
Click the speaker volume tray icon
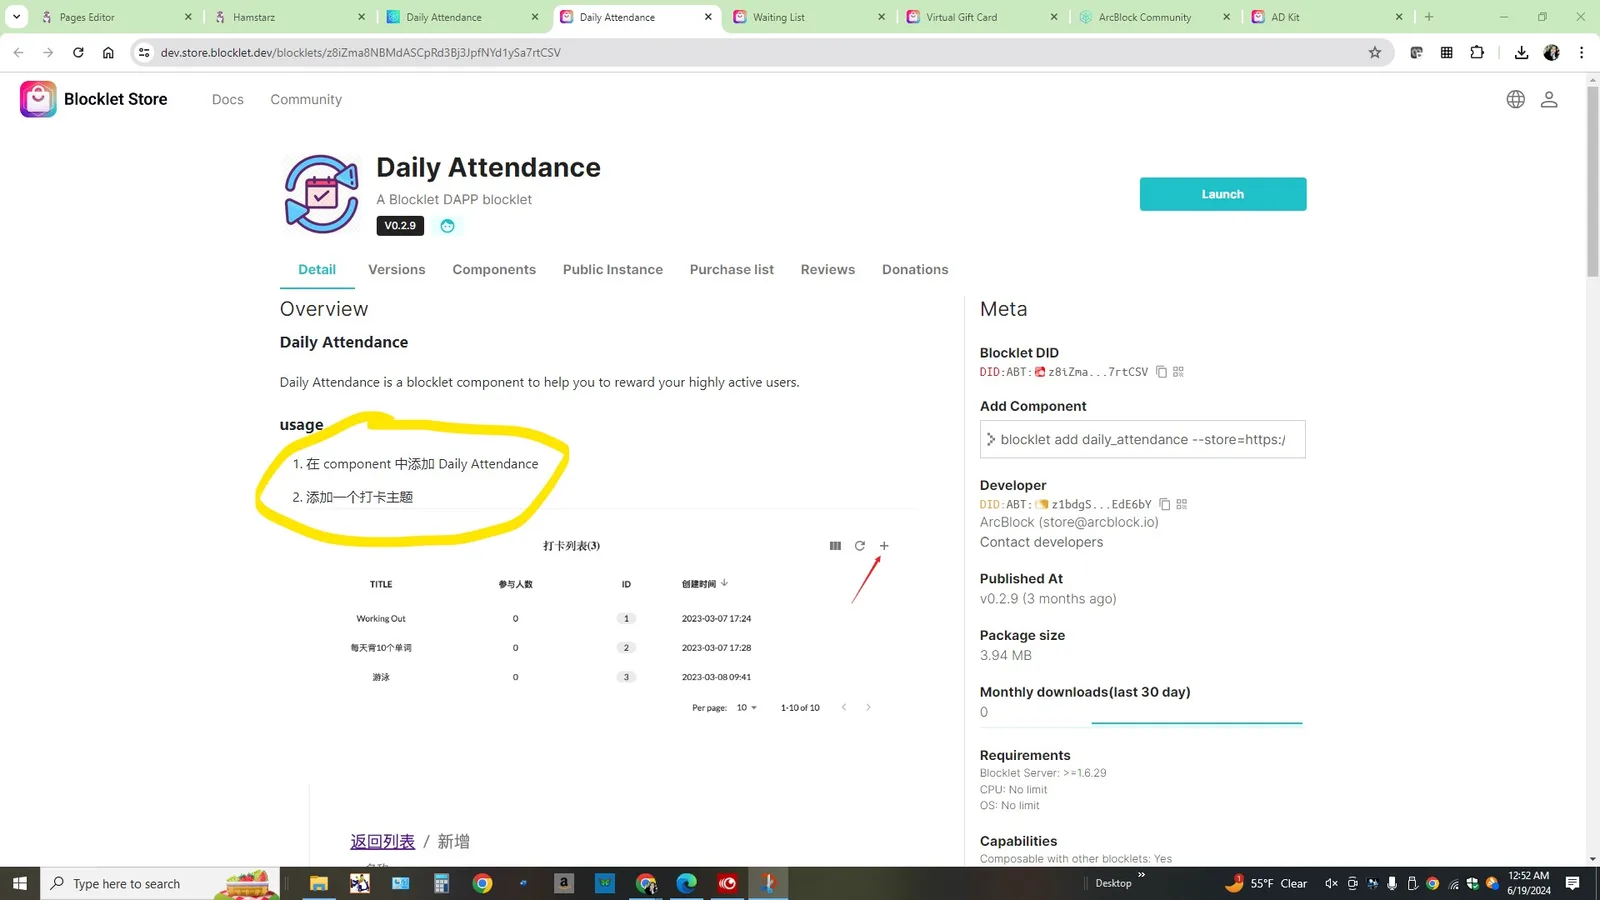1331,883
